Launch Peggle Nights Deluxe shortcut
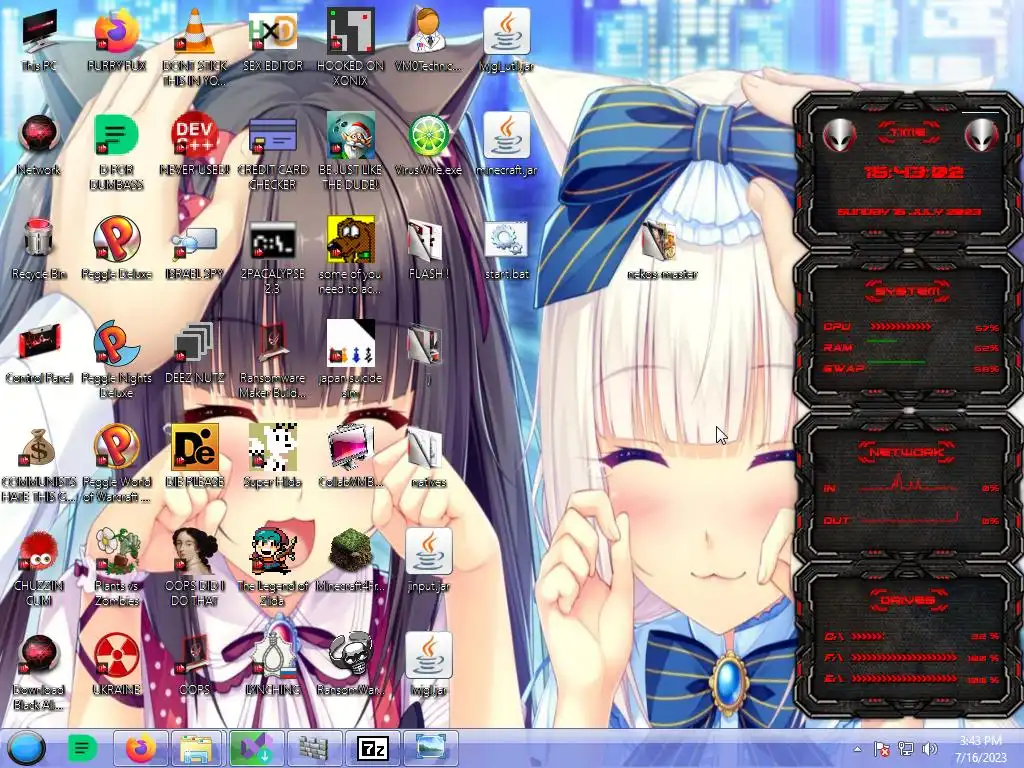 pyautogui.click(x=116, y=359)
